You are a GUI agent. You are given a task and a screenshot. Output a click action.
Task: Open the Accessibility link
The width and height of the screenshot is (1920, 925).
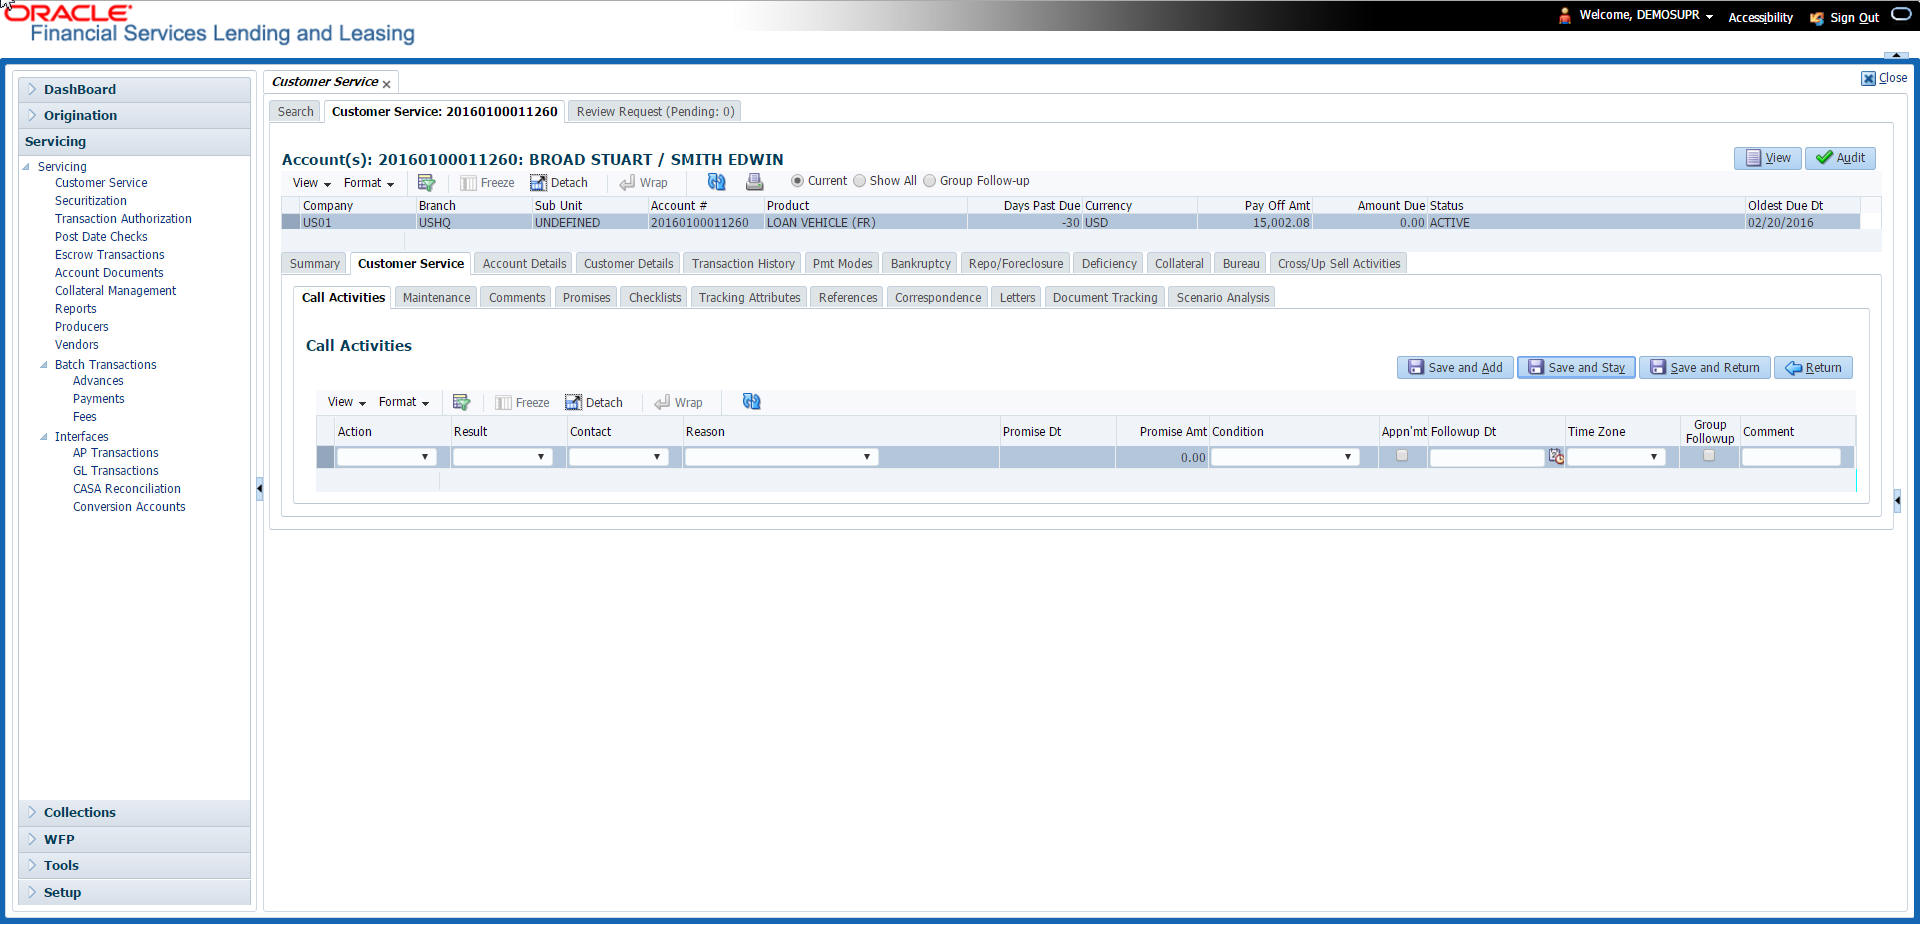1760,17
